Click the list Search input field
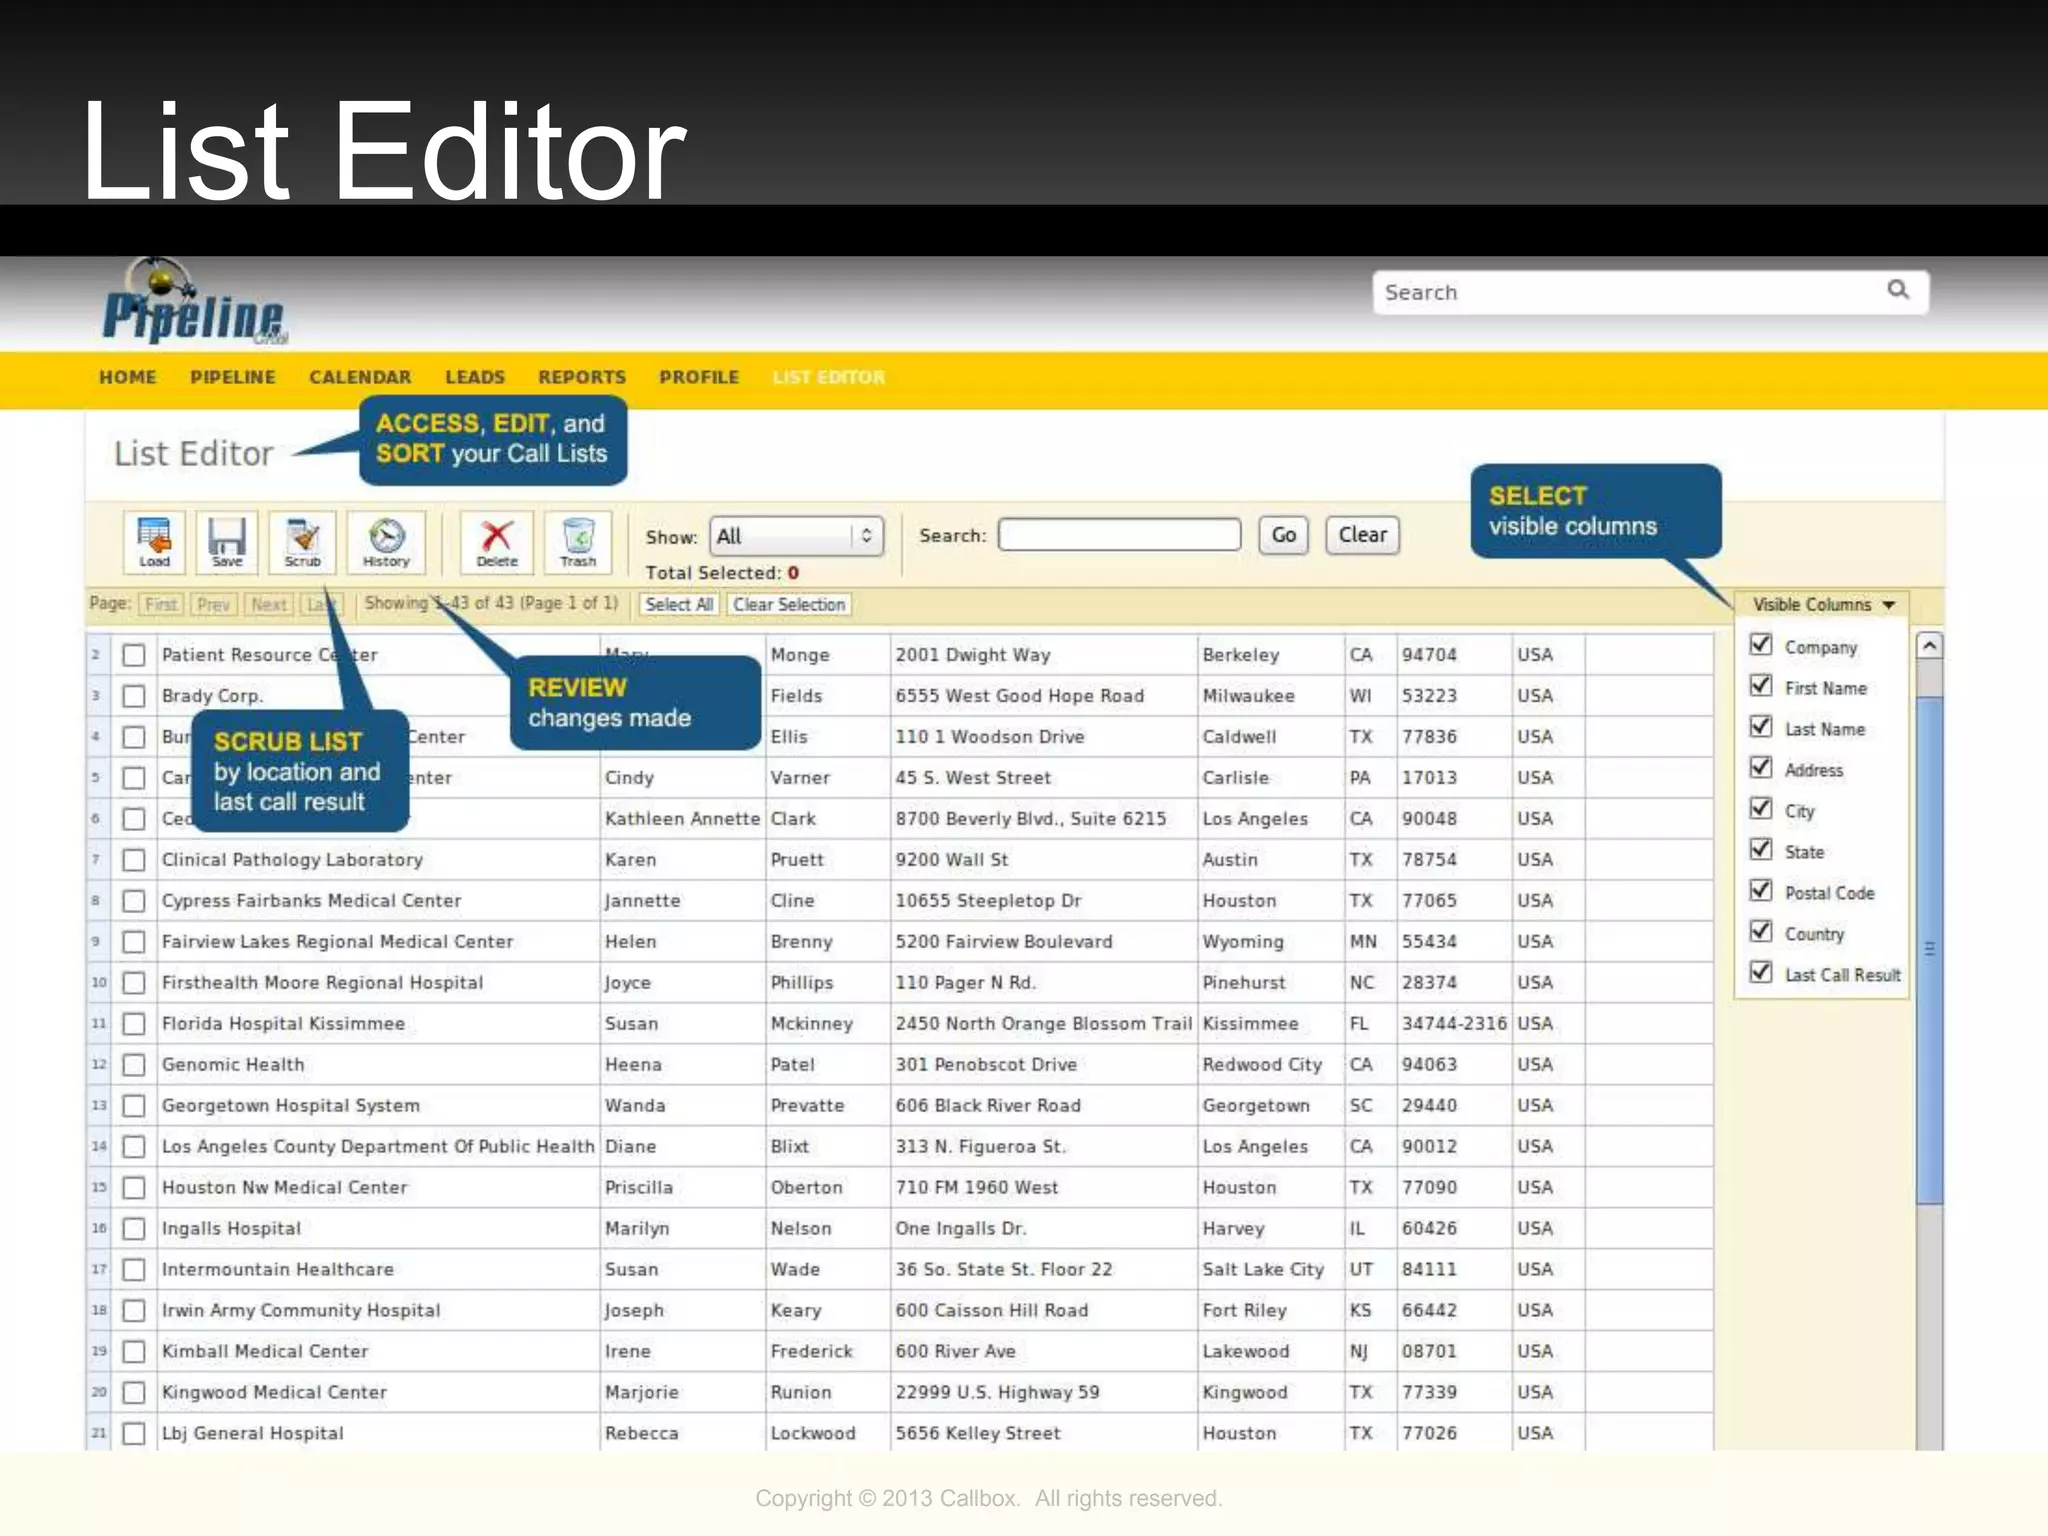 (1119, 535)
